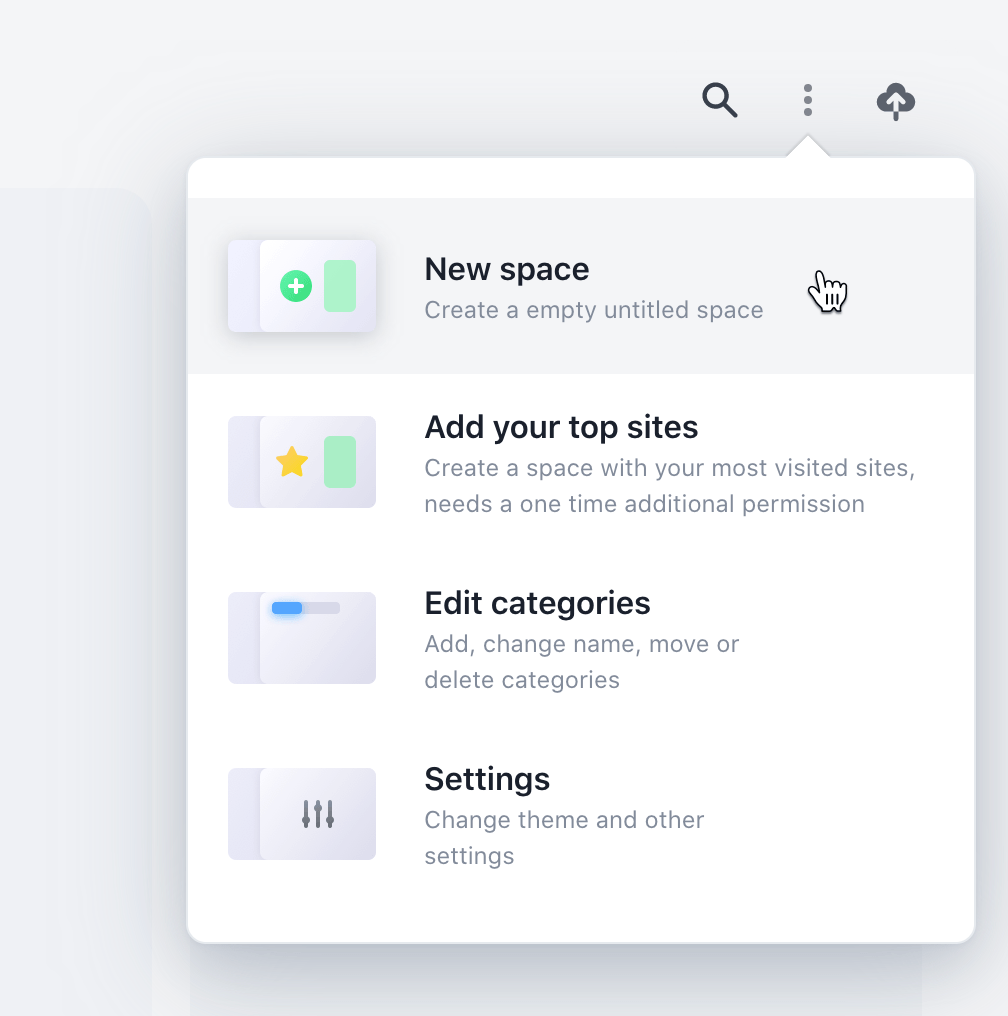Screen dimensions: 1008x1016
Task: Open the Edit categories menu item
Action: coord(580,638)
